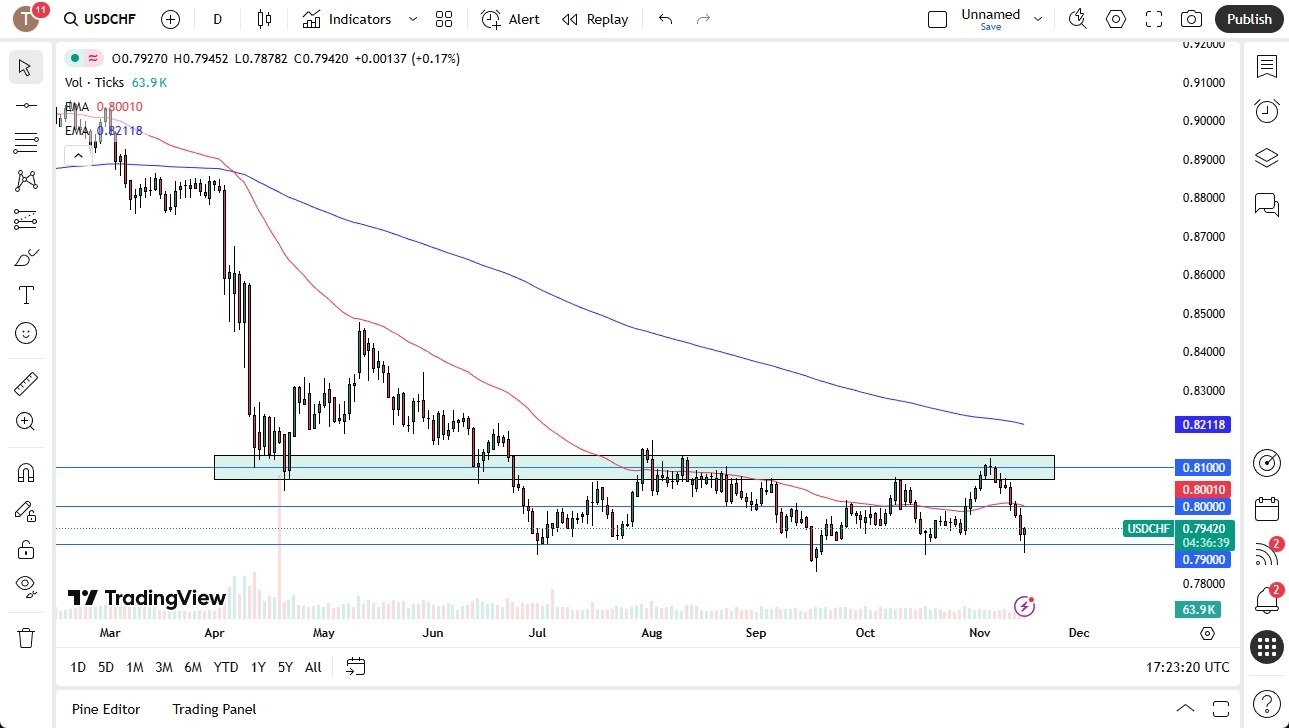1289x728 pixels.
Task: Hide all drawing tools with the eye icon
Action: click(x=25, y=586)
